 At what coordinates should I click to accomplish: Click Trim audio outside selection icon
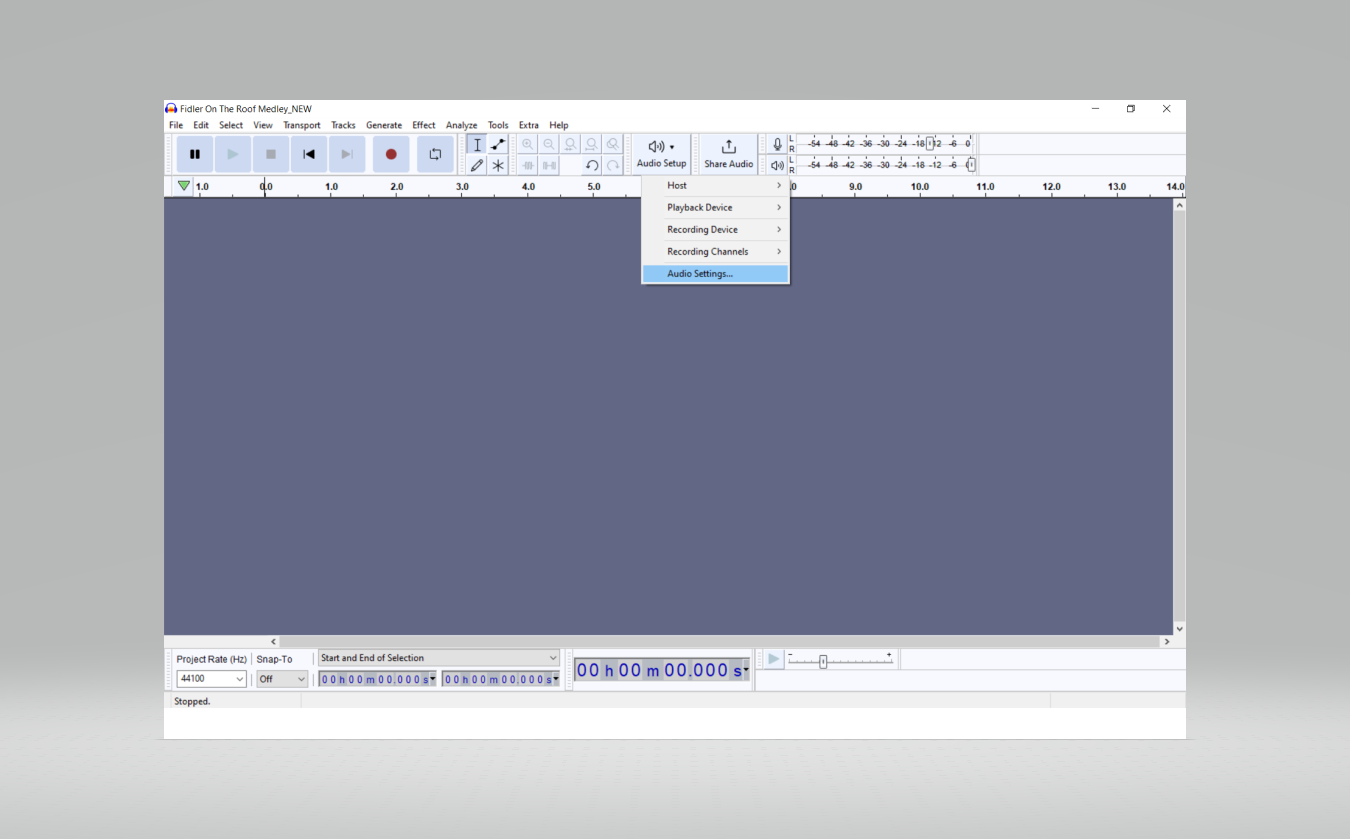[x=528, y=165]
